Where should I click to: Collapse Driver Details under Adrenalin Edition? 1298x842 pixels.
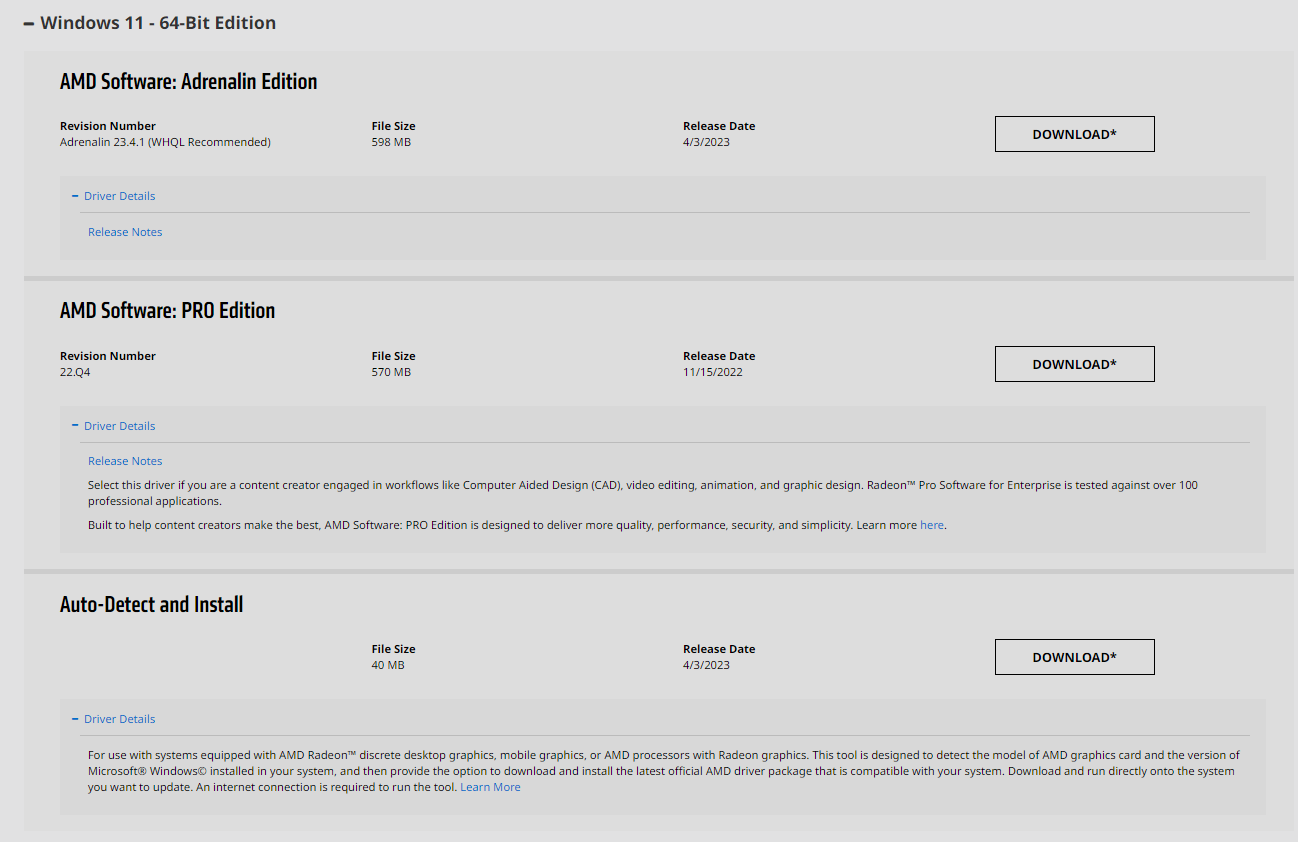point(113,196)
